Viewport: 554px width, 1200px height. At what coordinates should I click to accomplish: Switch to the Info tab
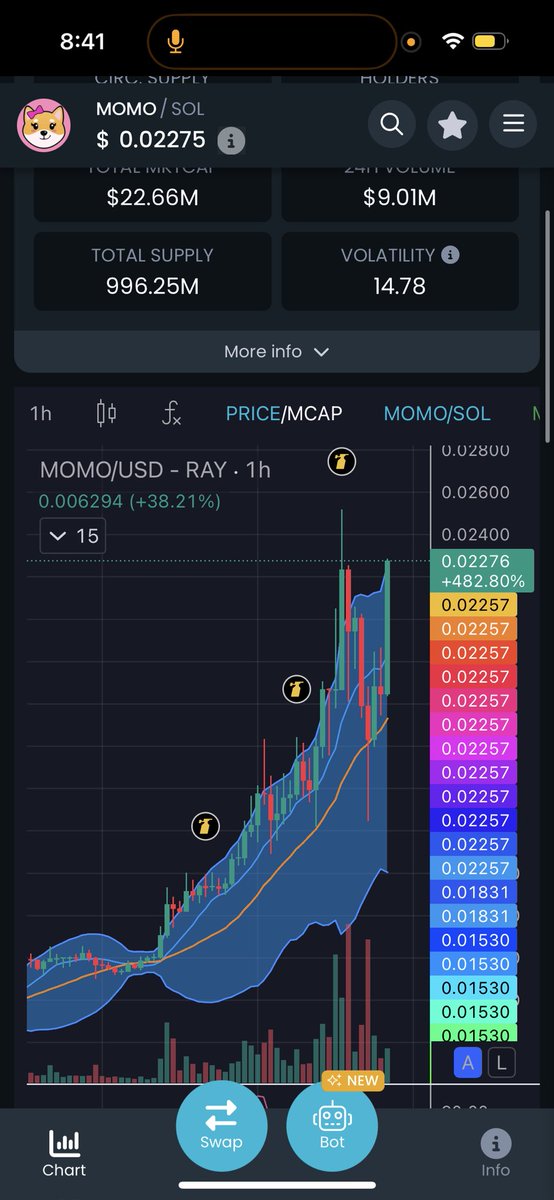tap(495, 1153)
